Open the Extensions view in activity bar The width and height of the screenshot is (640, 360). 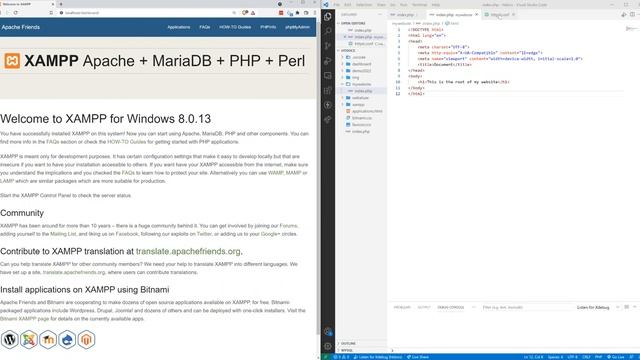click(x=328, y=90)
